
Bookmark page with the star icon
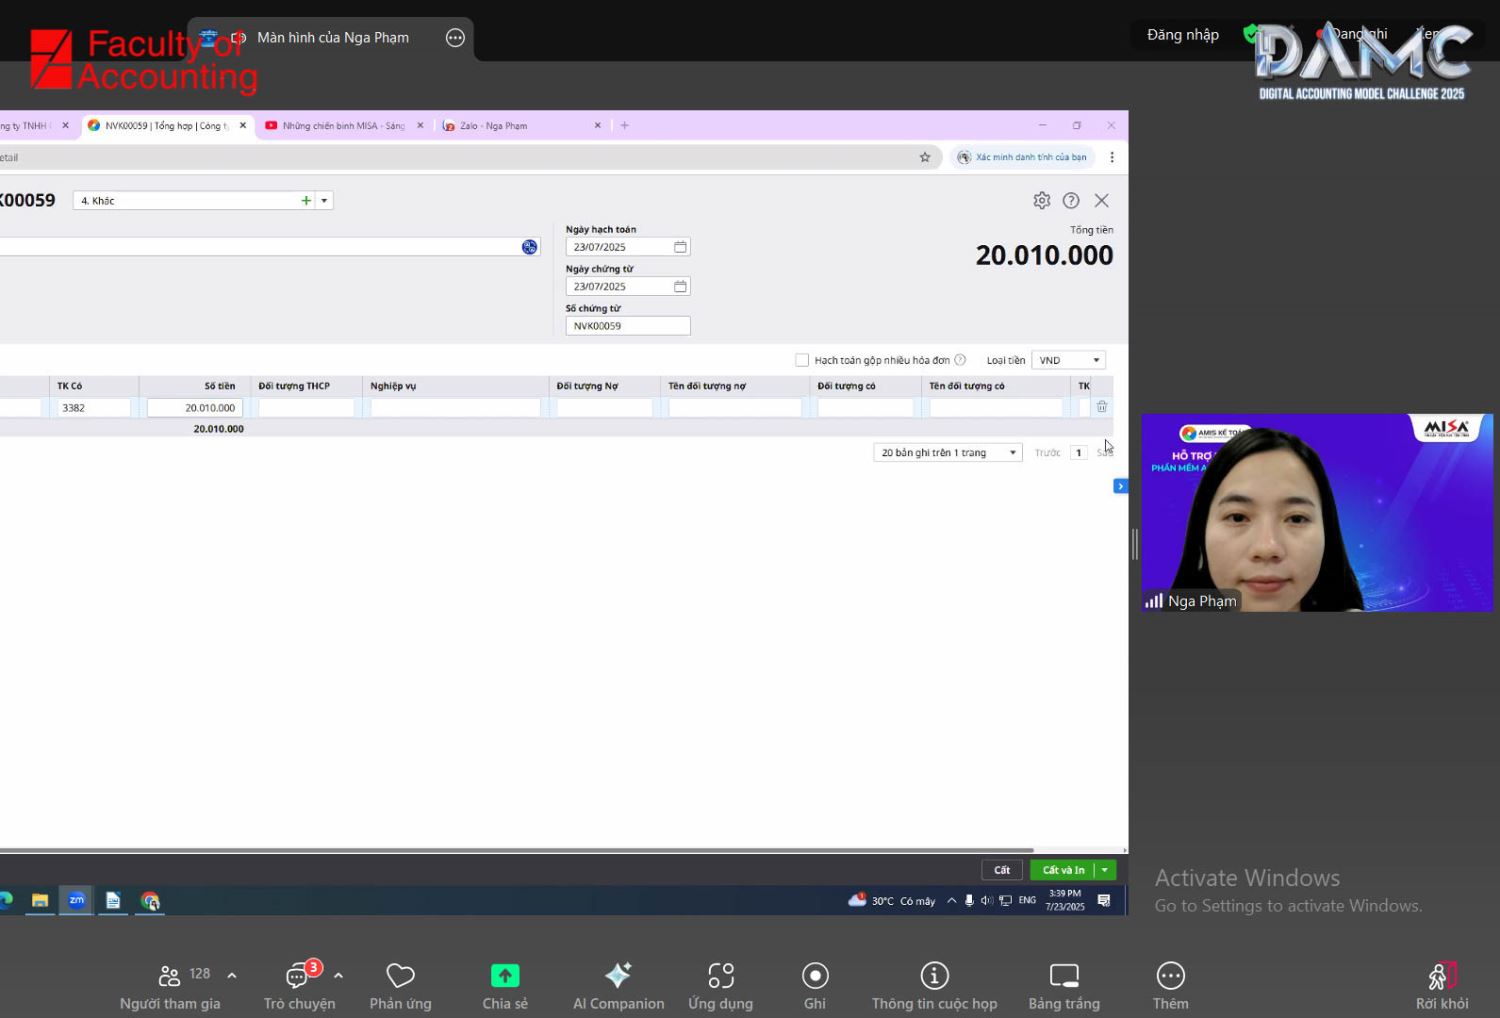(925, 157)
